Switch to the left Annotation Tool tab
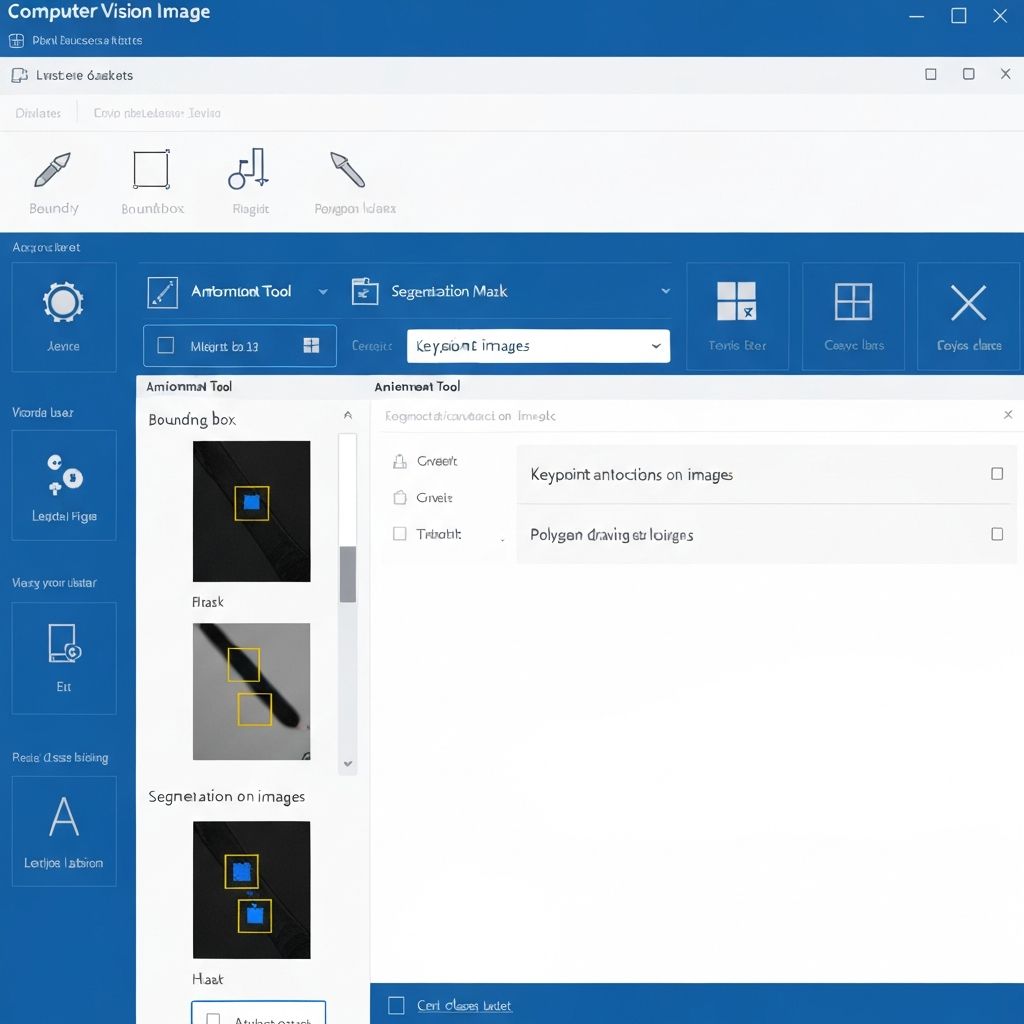 coord(189,386)
